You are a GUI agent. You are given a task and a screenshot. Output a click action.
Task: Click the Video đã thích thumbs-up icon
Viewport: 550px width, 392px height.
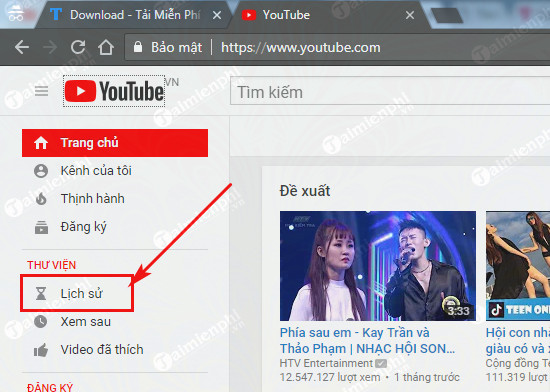41,350
